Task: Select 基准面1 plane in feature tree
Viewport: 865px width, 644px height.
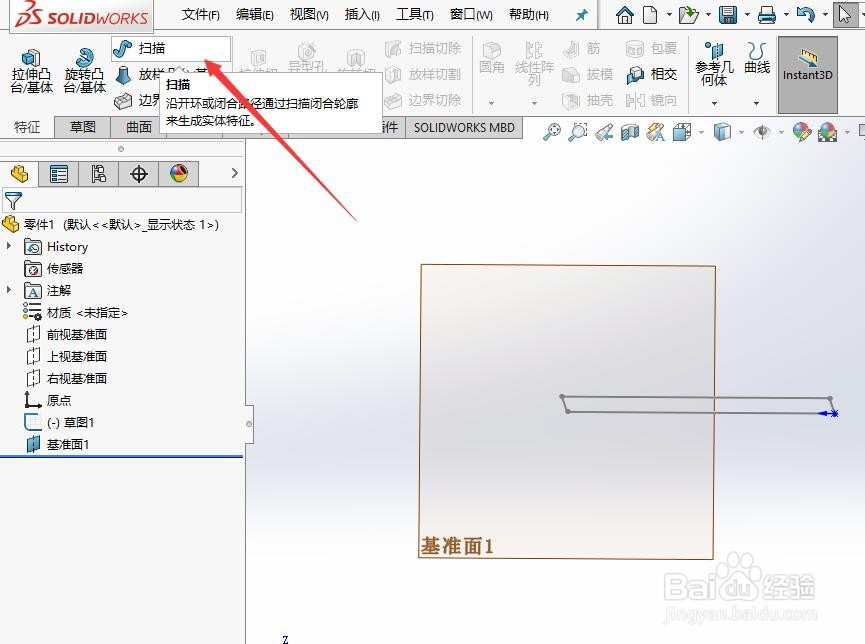Action: pyautogui.click(x=57, y=444)
